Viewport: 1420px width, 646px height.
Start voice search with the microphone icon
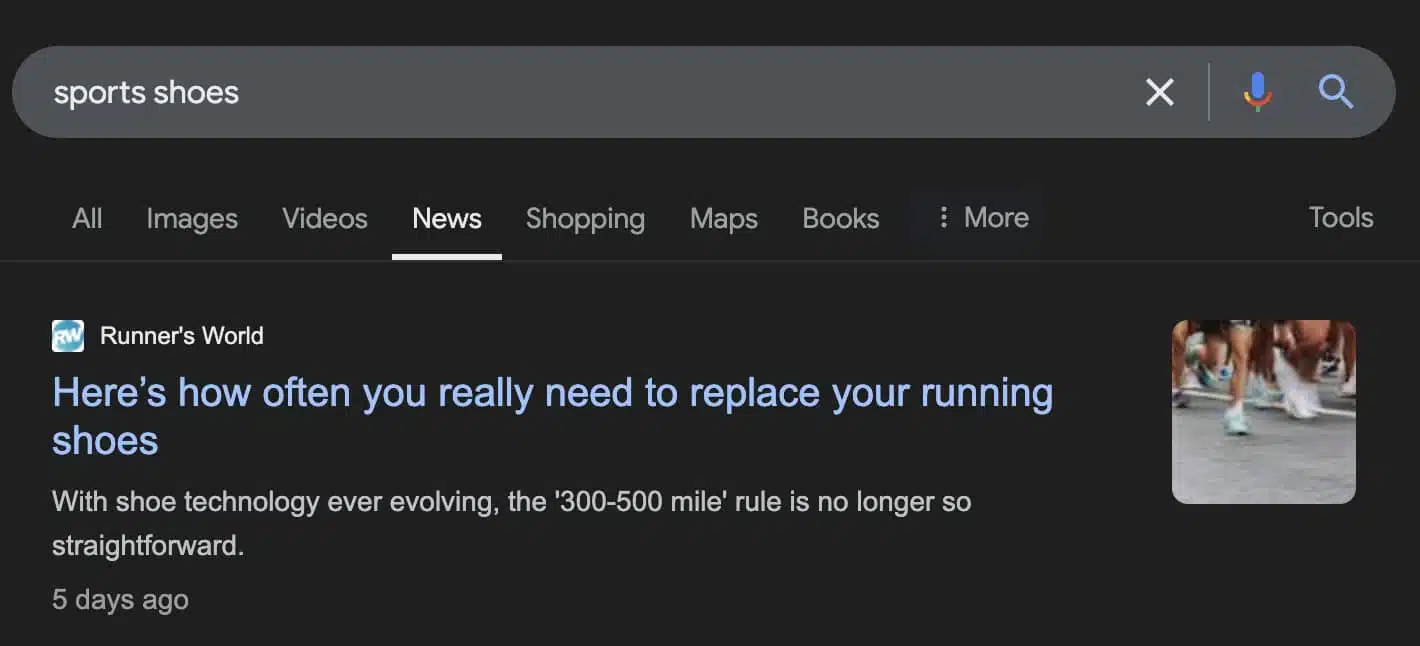click(1257, 92)
